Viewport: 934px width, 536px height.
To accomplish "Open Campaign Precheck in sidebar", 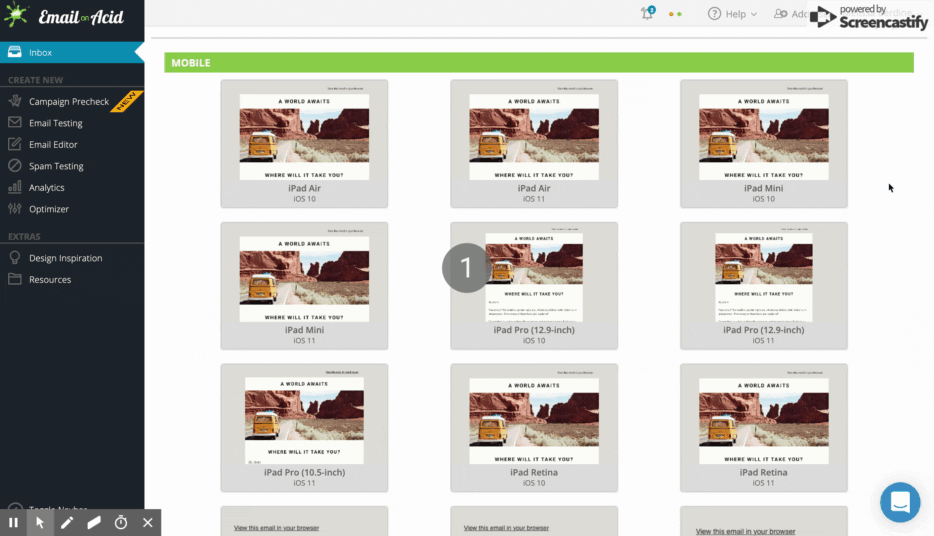I will 68,102.
